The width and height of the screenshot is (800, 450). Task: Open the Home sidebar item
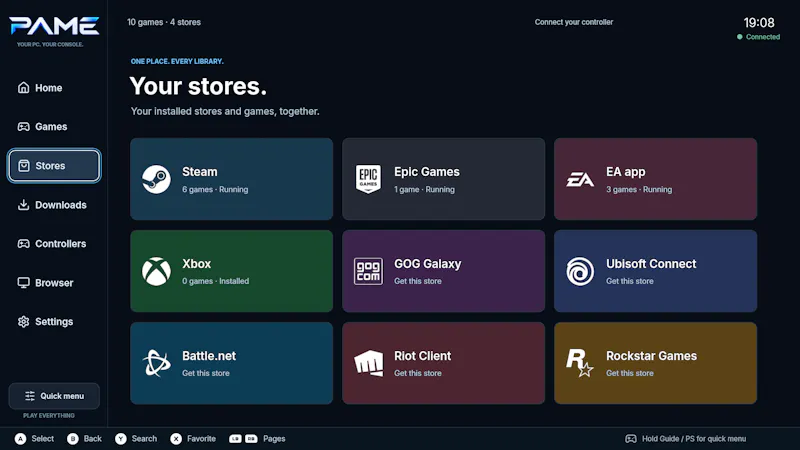[54, 88]
